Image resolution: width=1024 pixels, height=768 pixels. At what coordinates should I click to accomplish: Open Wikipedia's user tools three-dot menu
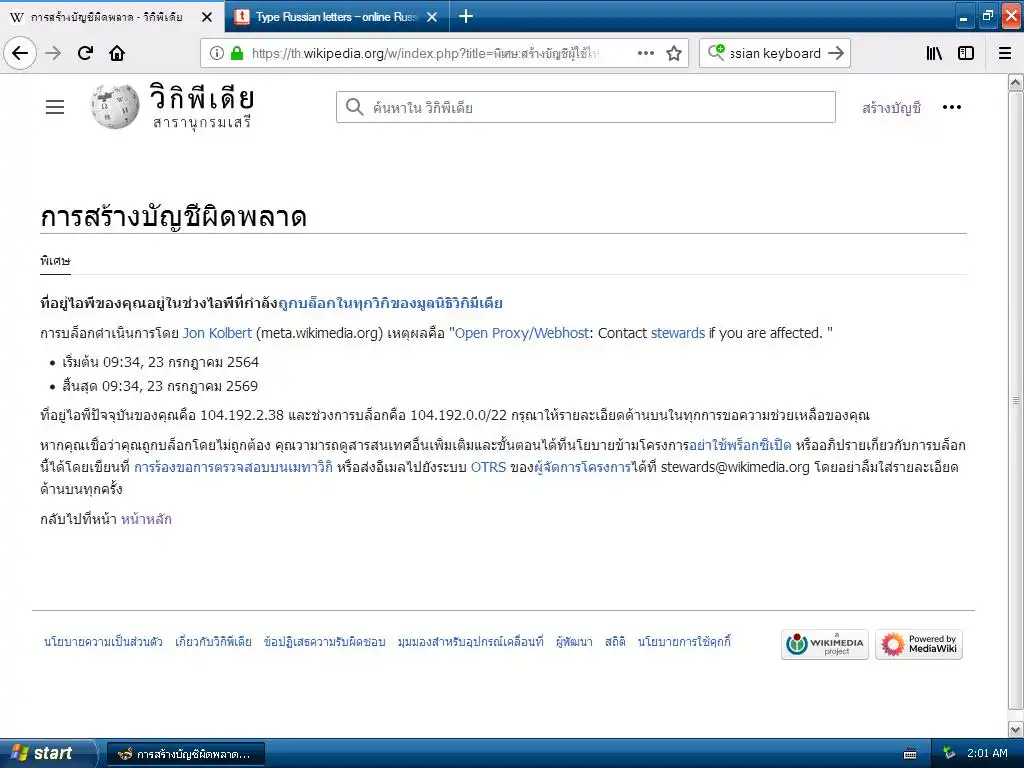pyautogui.click(x=952, y=107)
